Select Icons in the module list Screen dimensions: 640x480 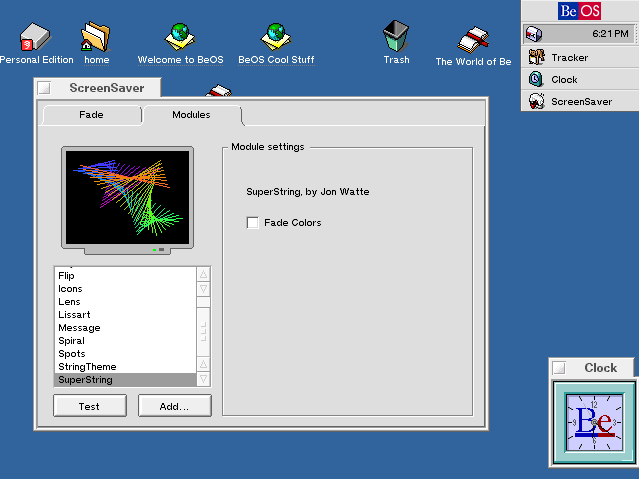[125, 289]
